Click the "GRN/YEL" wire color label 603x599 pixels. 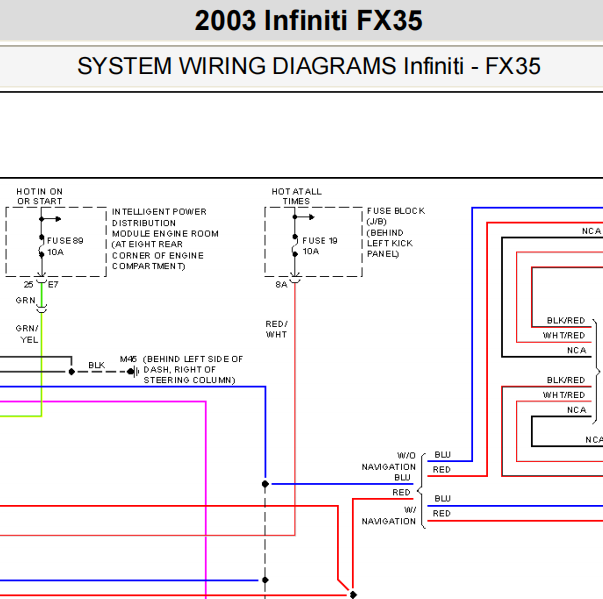pyautogui.click(x=27, y=334)
